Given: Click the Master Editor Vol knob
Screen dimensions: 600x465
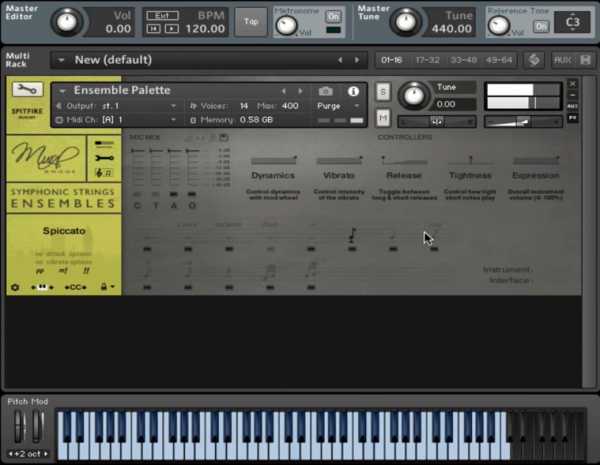Looking at the screenshot, I should coord(67,22).
